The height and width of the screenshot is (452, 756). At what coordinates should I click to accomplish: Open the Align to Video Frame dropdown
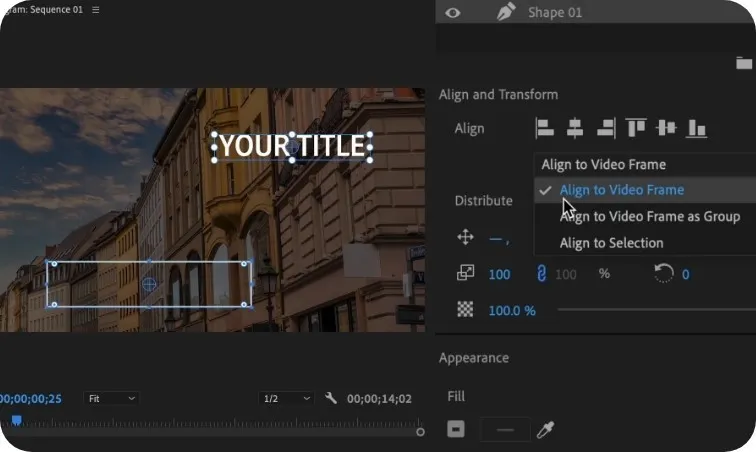pyautogui.click(x=645, y=164)
